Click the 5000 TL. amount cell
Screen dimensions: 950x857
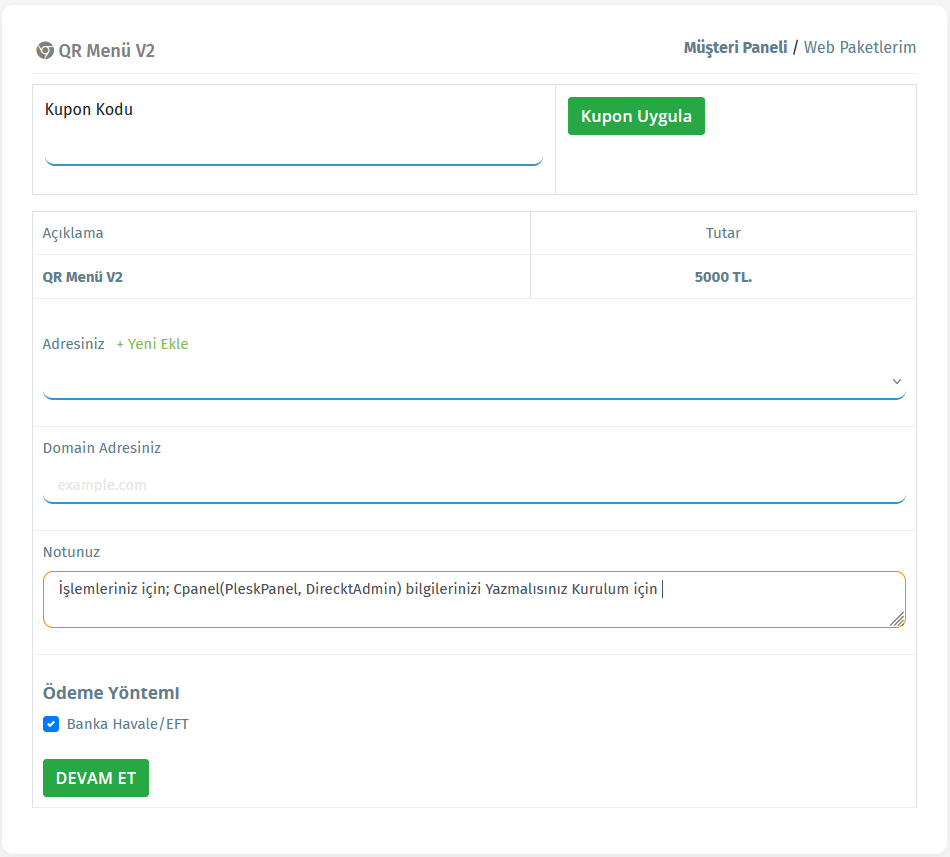(723, 277)
